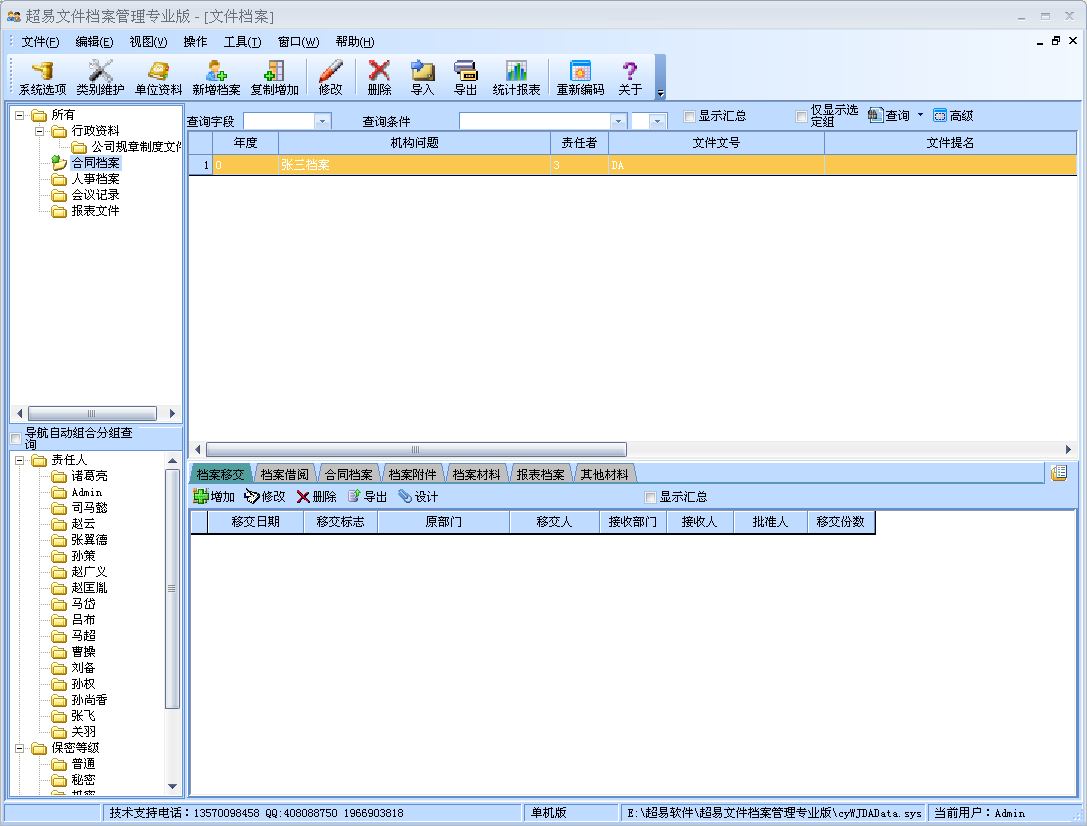
Task: Open 类别维护 category maintenance tool
Action: tap(101, 78)
